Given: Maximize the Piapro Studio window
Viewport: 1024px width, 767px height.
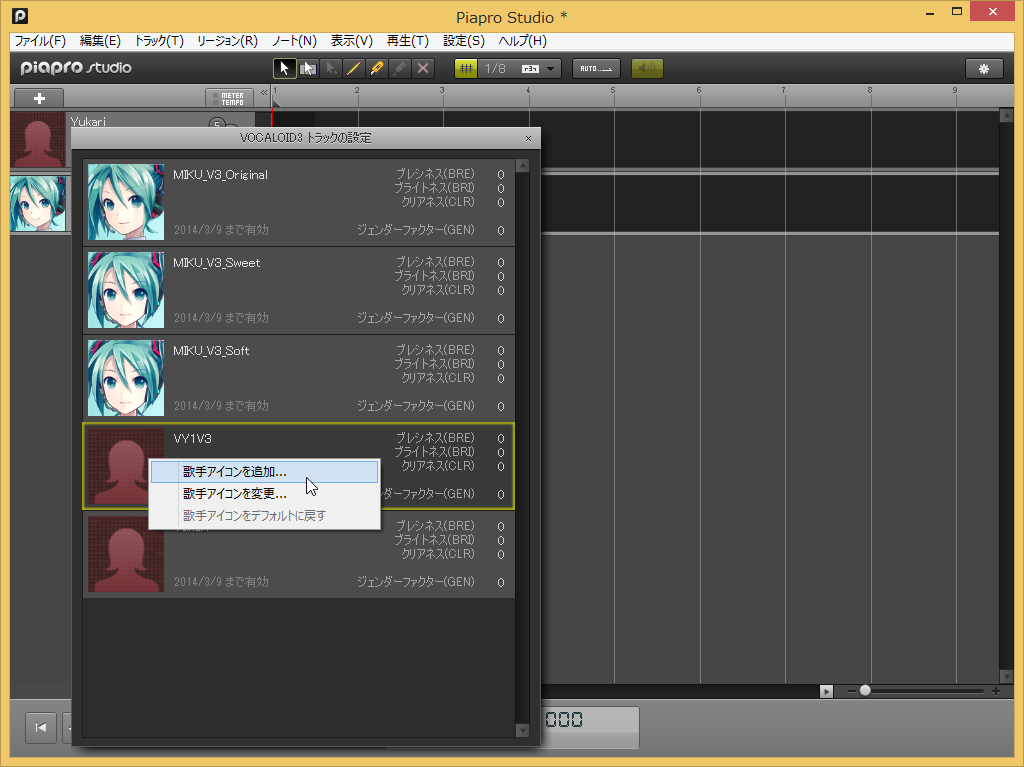Looking at the screenshot, I should (x=957, y=12).
